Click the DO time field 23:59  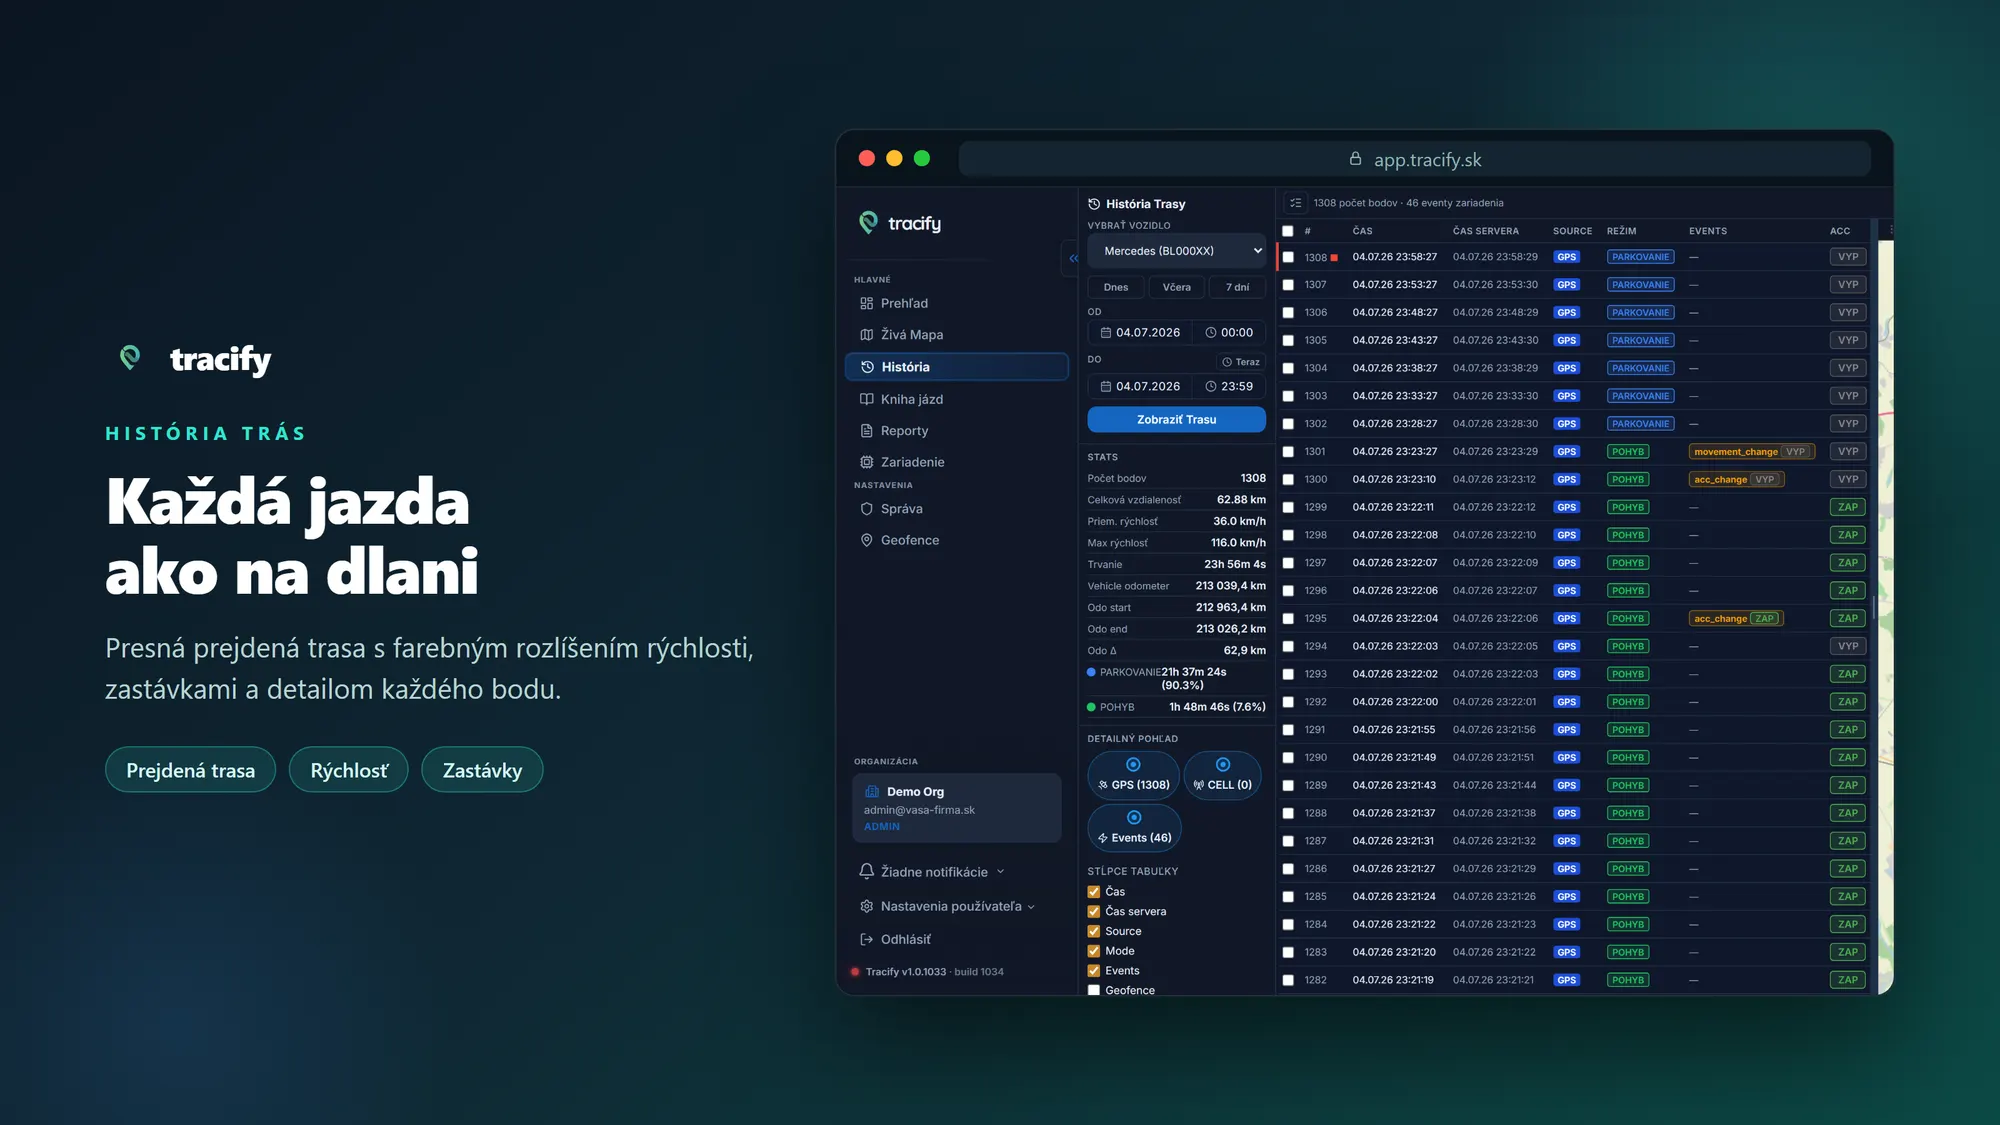(1229, 387)
